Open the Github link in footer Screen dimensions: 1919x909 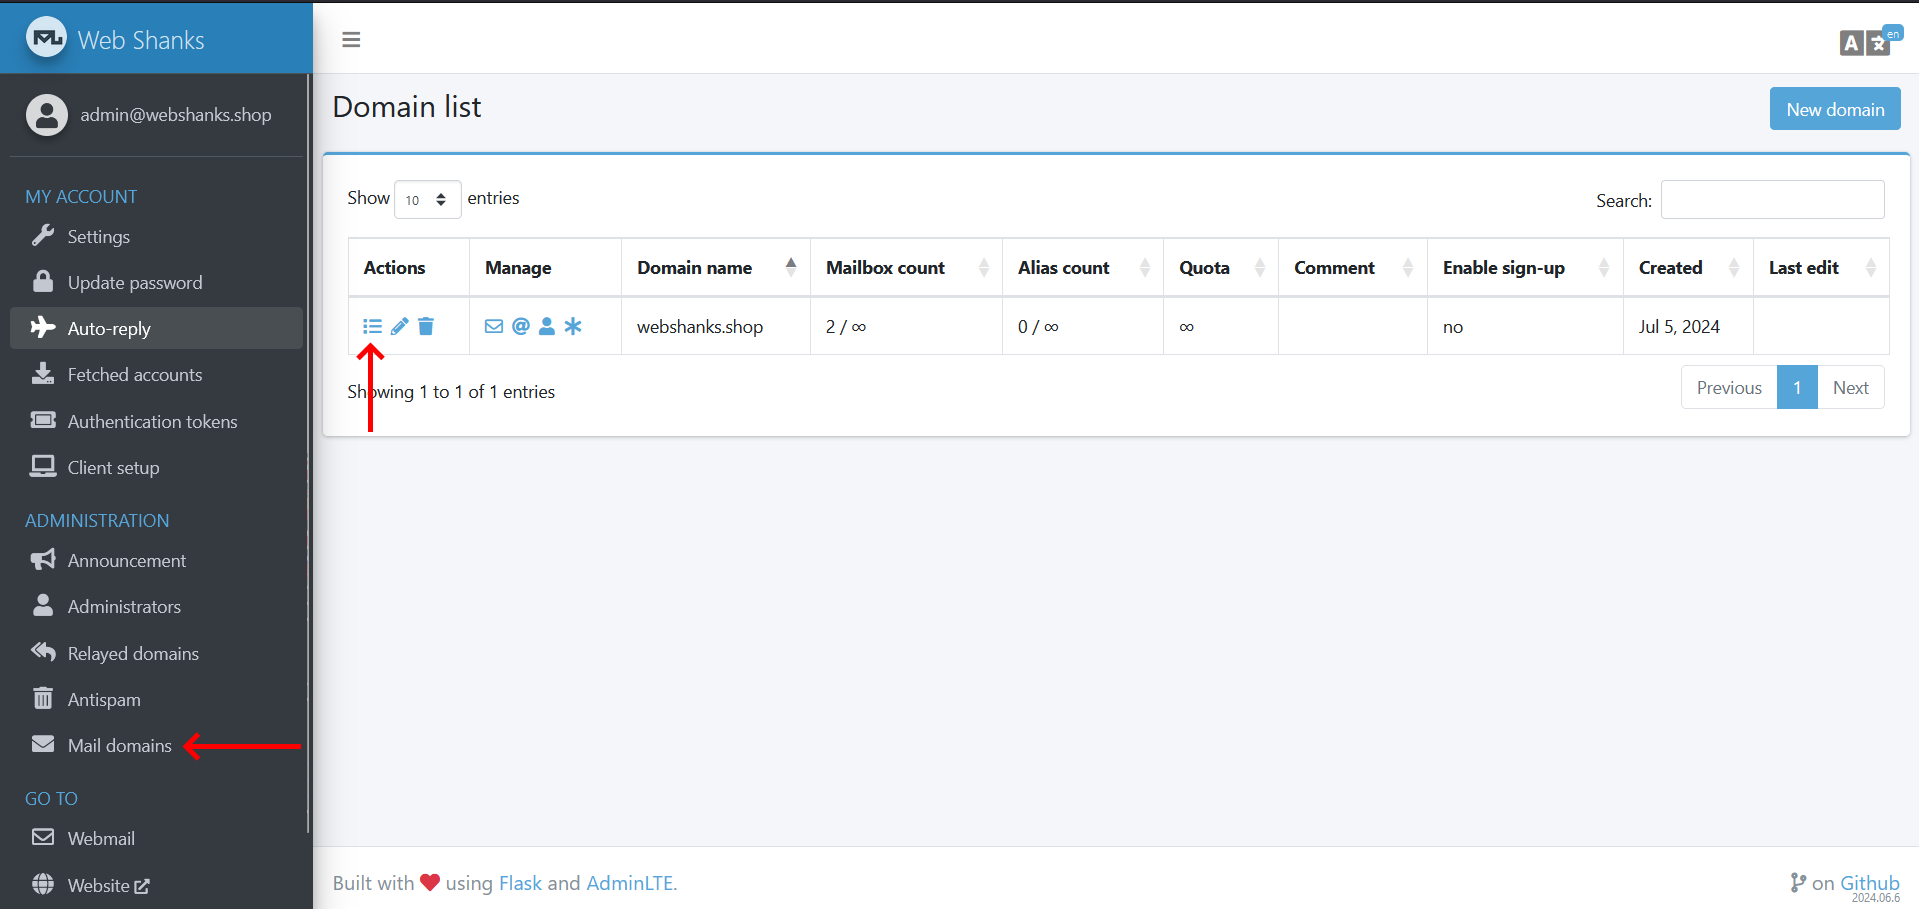[1869, 883]
